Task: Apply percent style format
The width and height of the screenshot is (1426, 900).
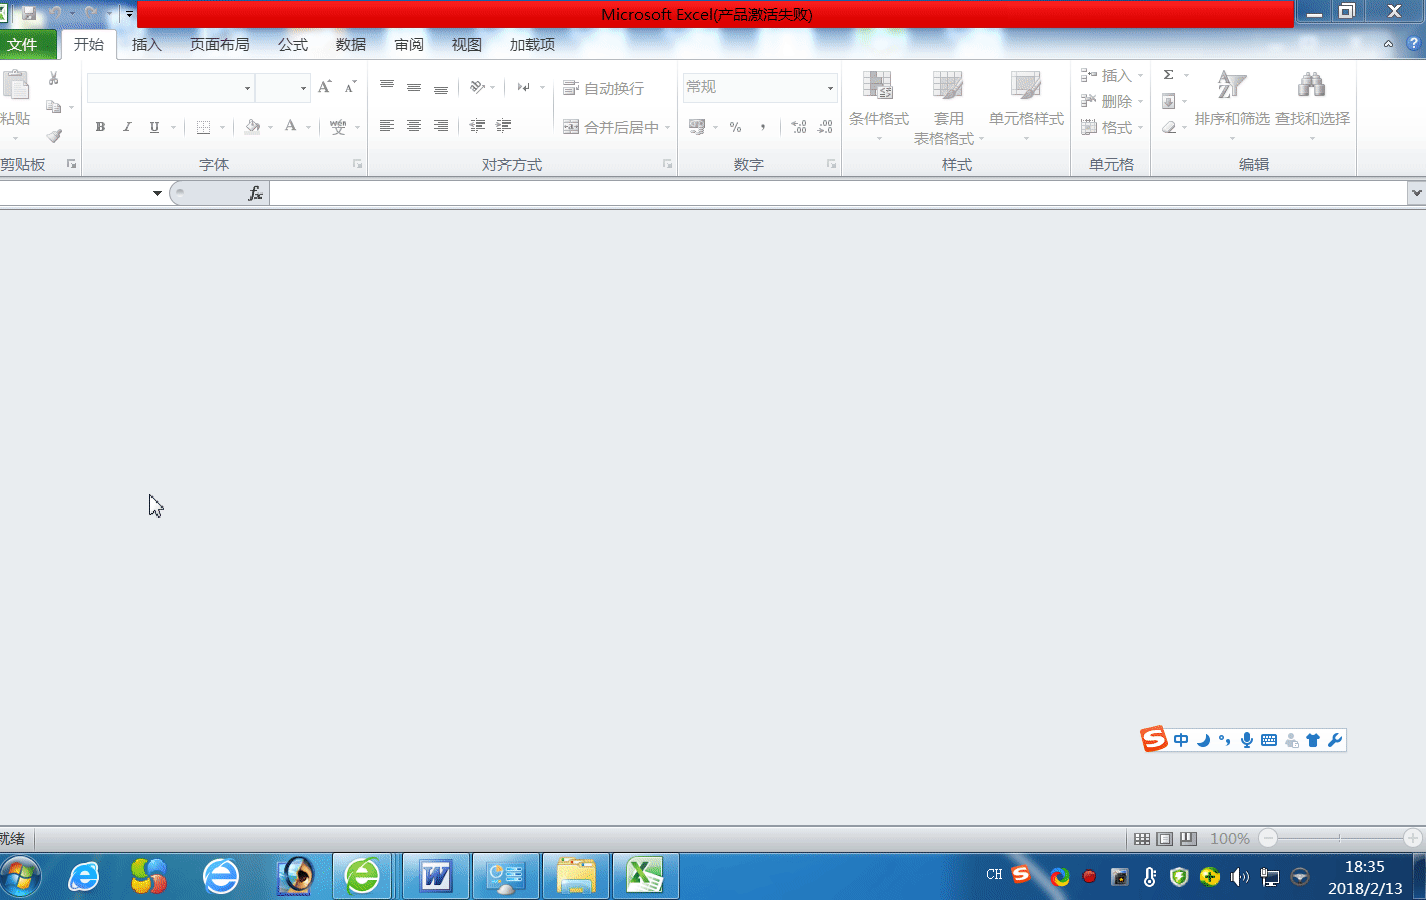Action: coord(736,127)
